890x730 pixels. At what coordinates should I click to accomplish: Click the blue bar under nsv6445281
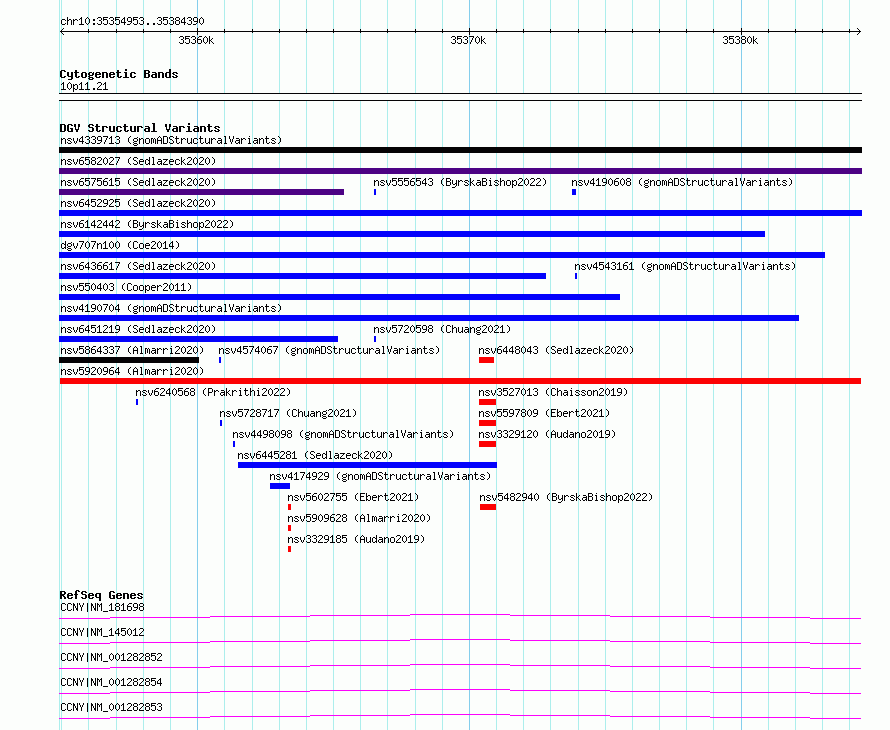(367, 465)
